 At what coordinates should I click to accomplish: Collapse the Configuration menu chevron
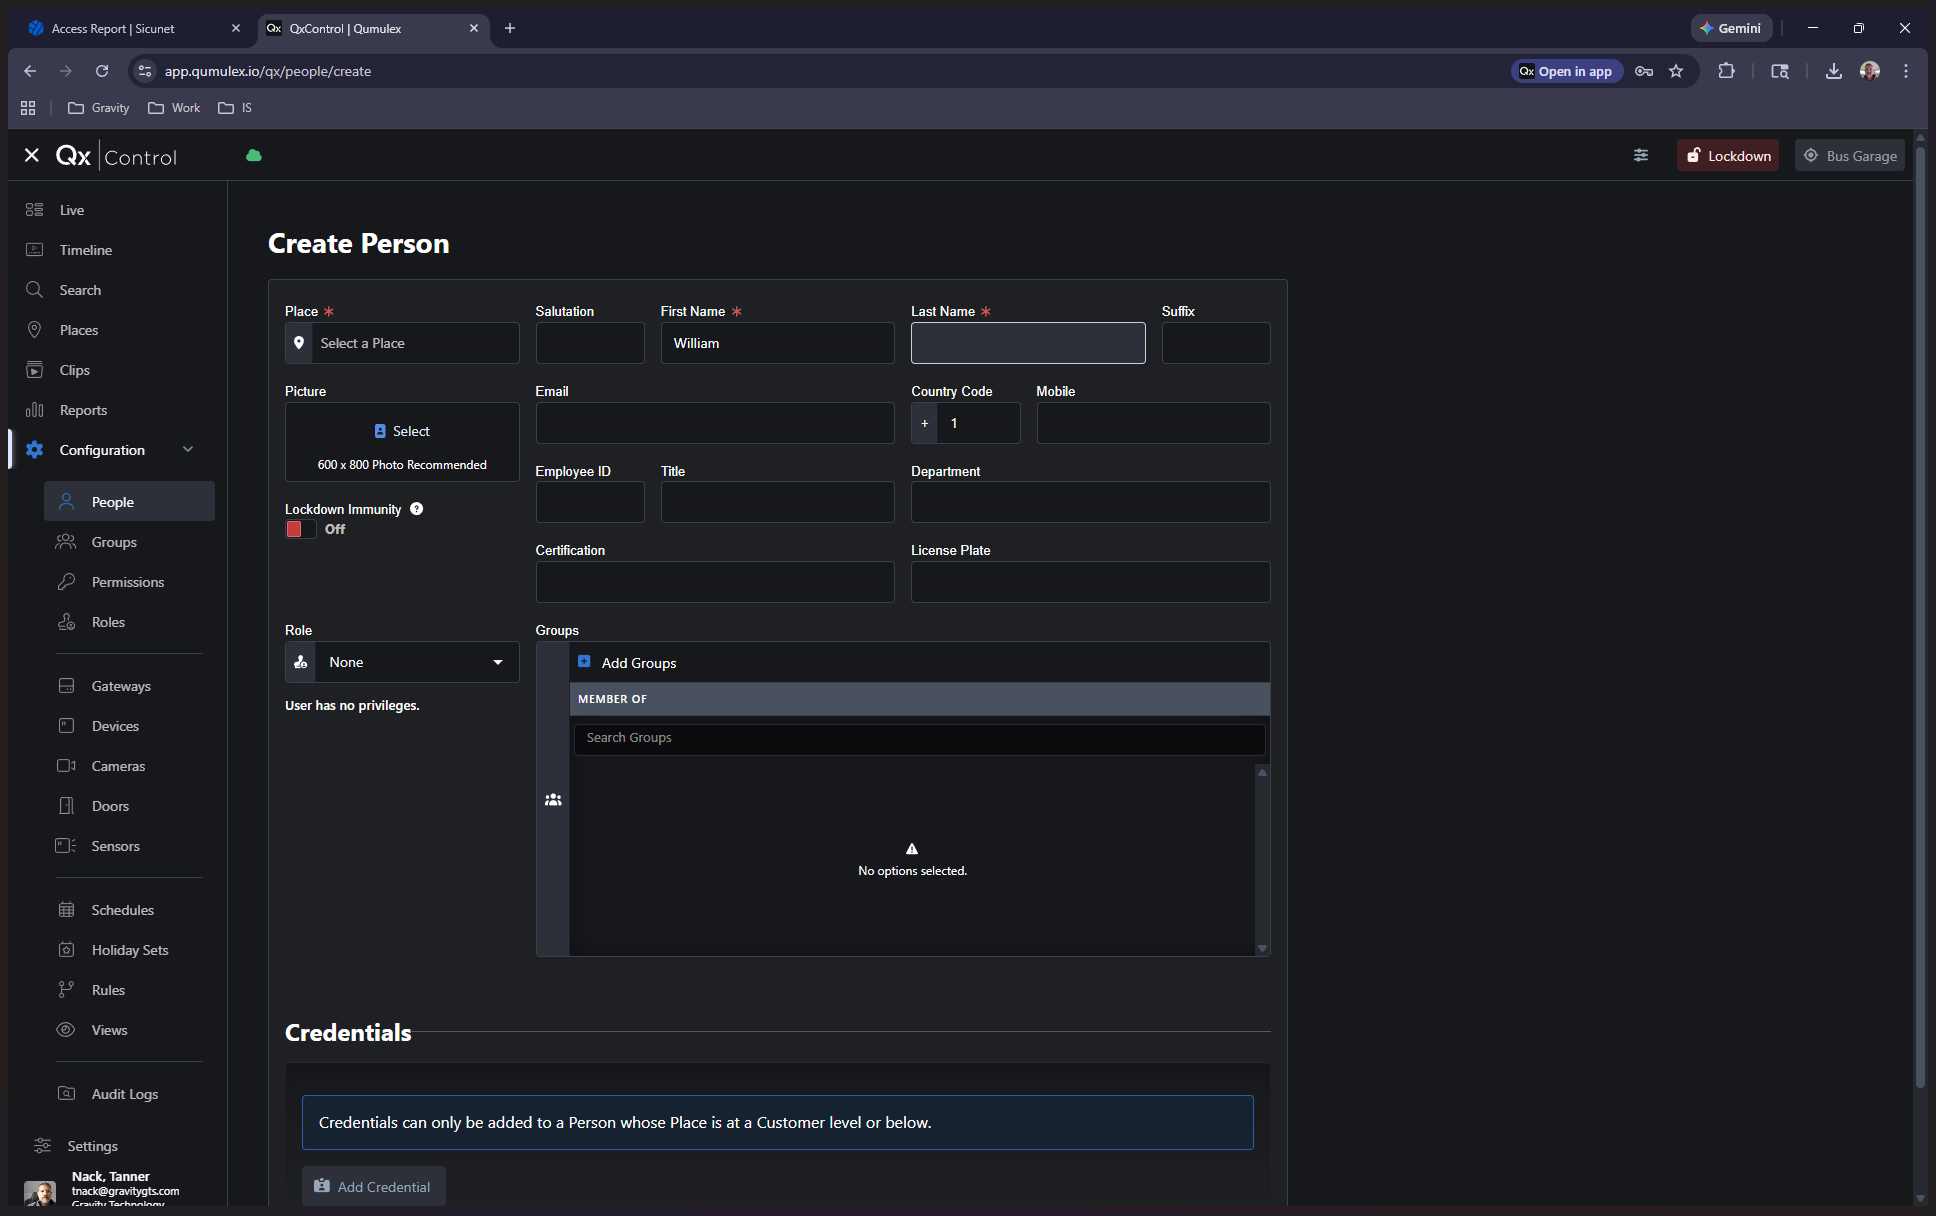pos(188,450)
